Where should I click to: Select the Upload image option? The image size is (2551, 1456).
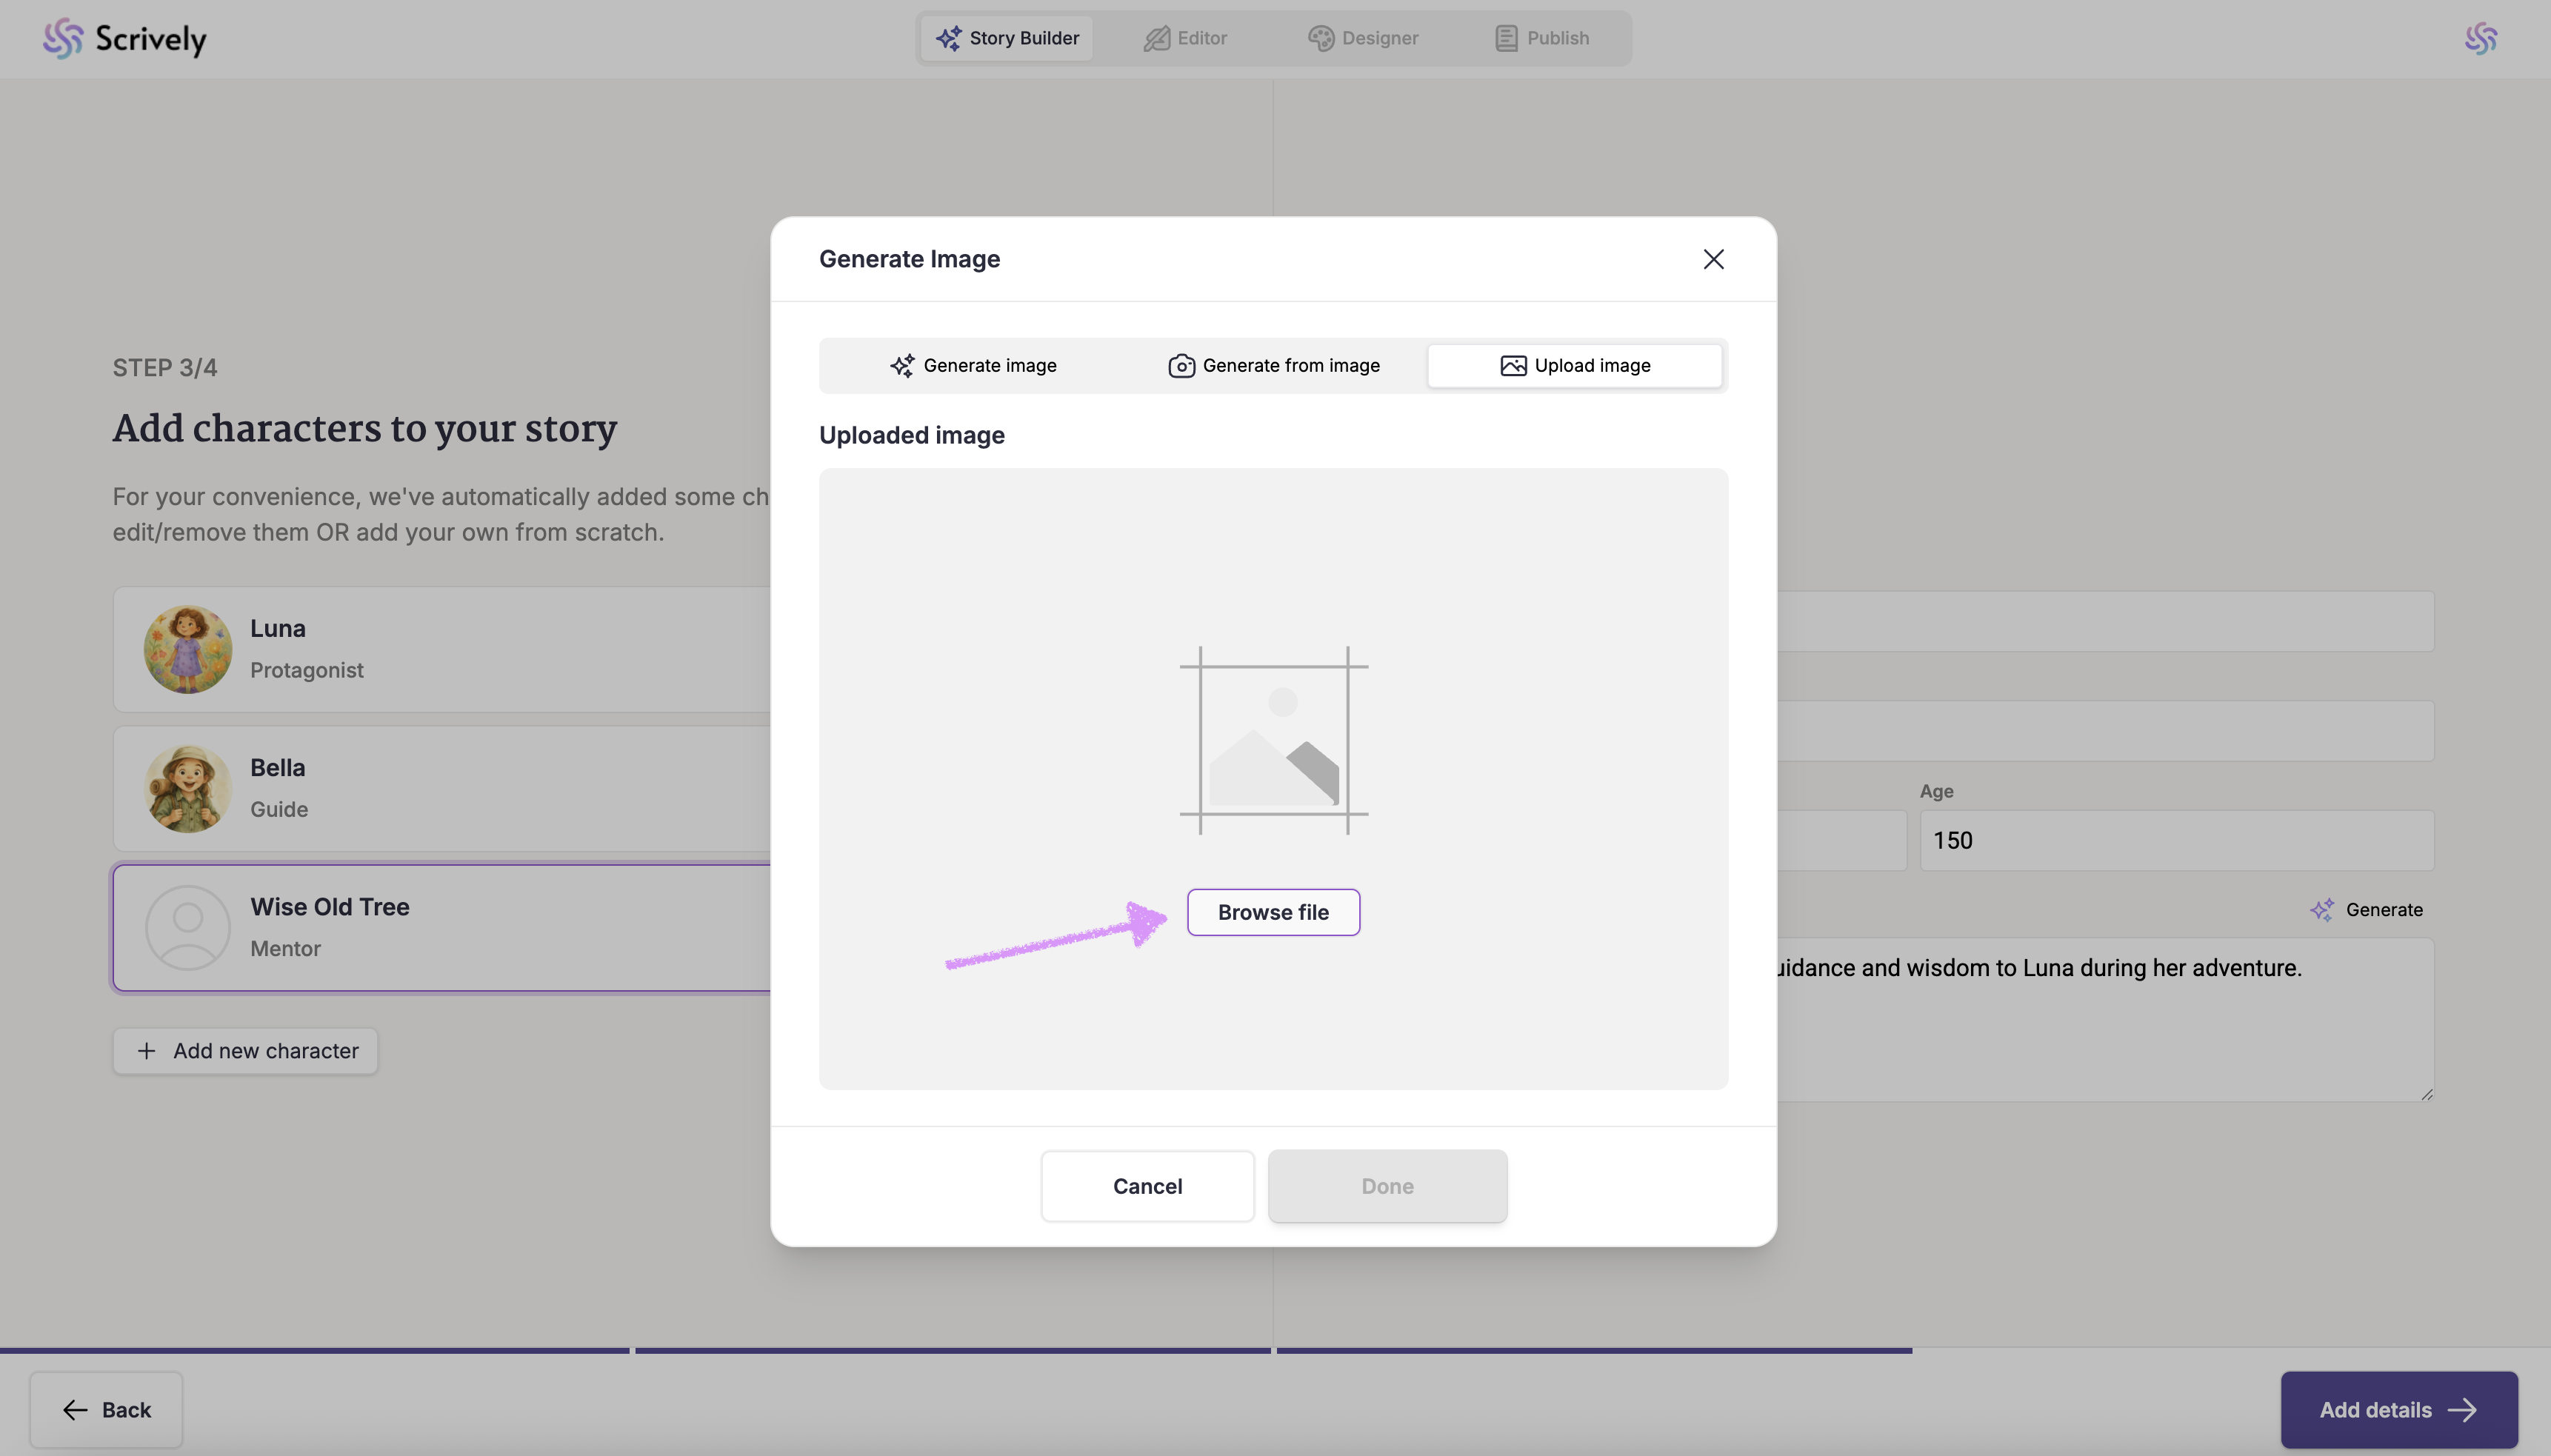pyautogui.click(x=1575, y=366)
